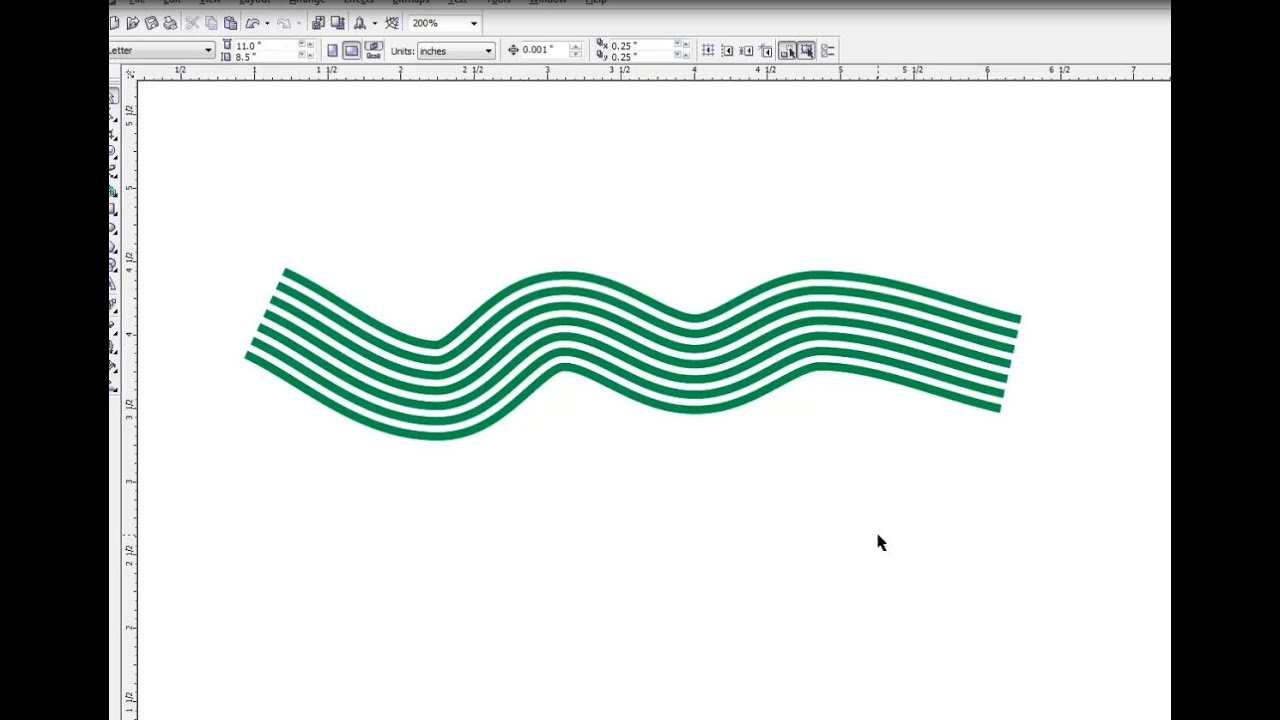
Task: Toggle Snap to Guidelines
Action: pos(727,50)
